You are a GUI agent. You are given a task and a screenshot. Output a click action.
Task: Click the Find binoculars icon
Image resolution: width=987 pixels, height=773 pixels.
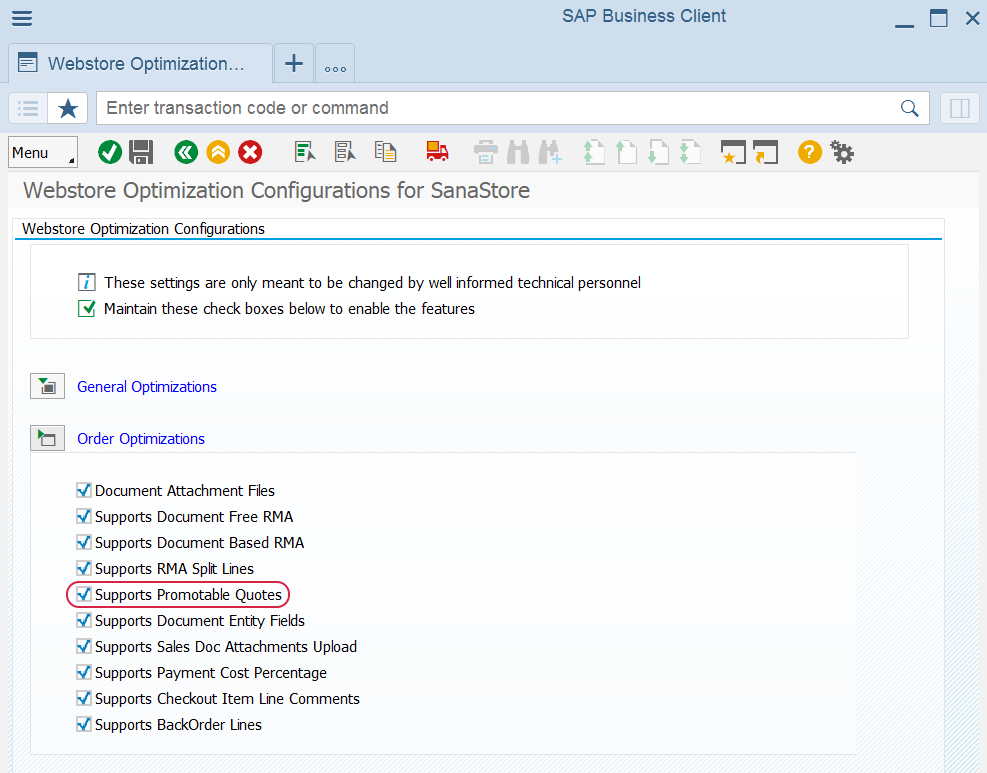[x=518, y=152]
